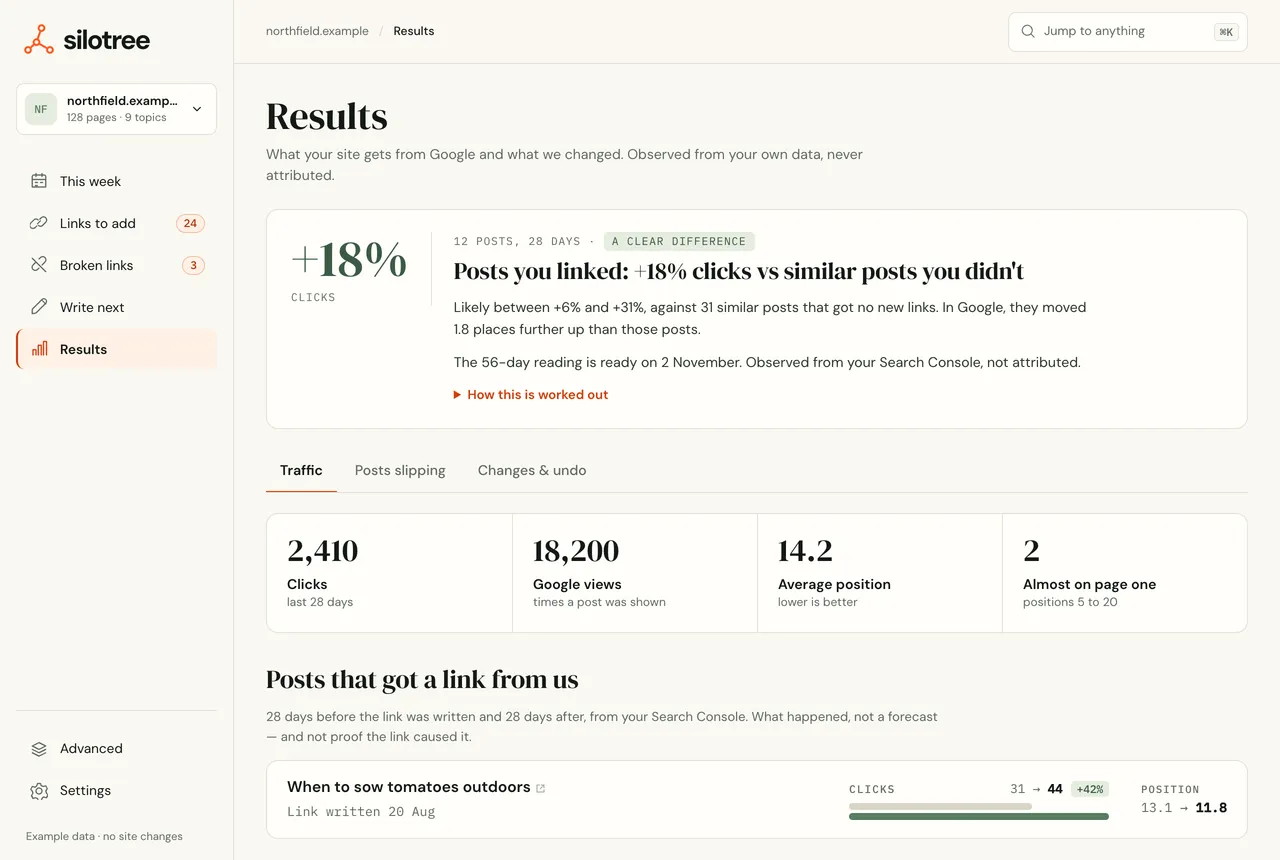The image size is (1280, 860).
Task: Click the position 13.1 → 11.8 value
Action: click(x=1184, y=807)
